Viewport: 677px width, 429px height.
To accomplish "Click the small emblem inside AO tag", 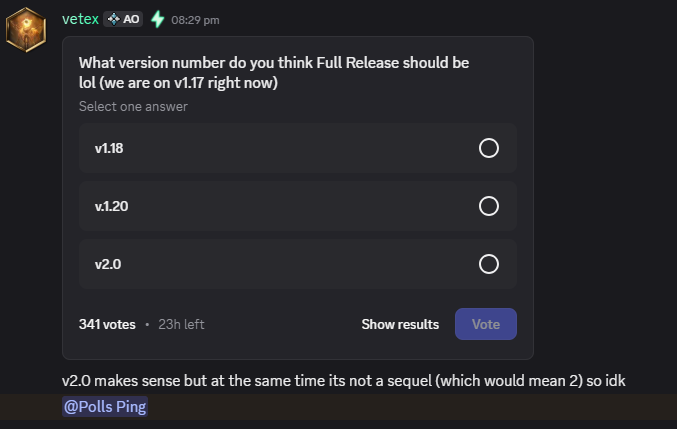I will [x=113, y=19].
